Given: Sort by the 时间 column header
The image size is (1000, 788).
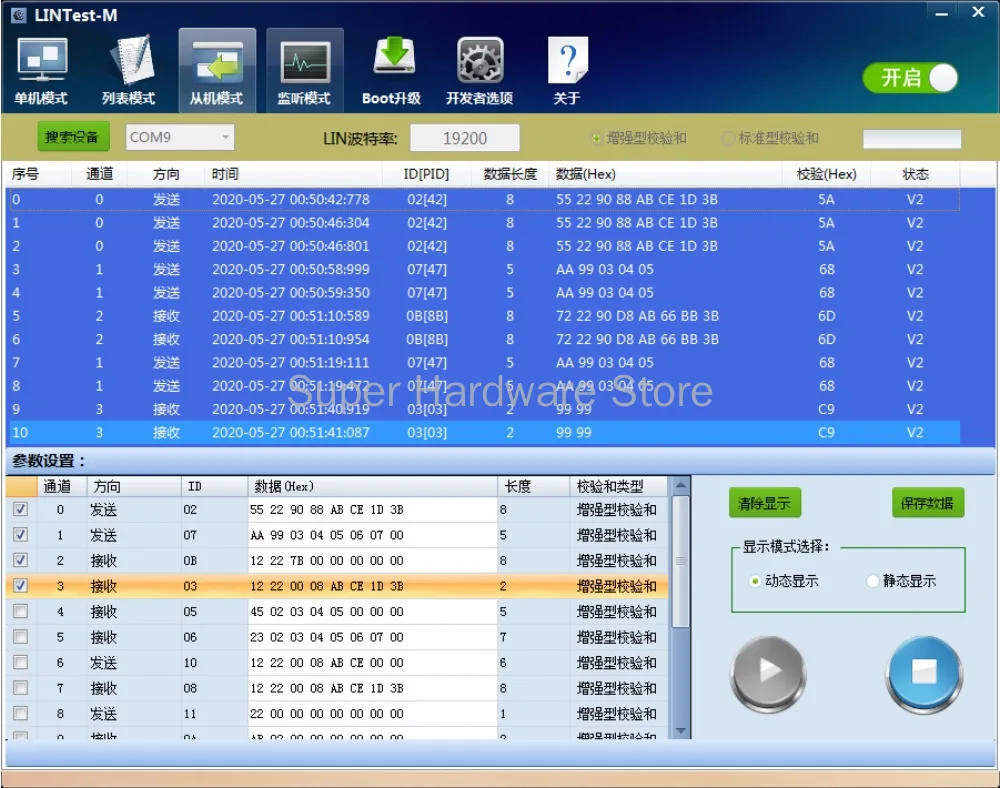Looking at the screenshot, I should click(x=225, y=174).
